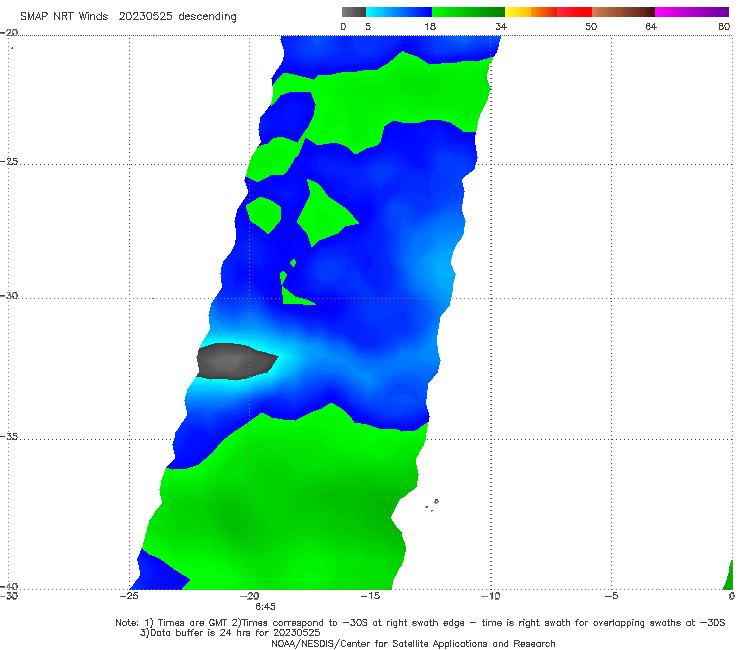Click the color bar label '64'
The width and height of the screenshot is (740, 650).
(x=651, y=27)
